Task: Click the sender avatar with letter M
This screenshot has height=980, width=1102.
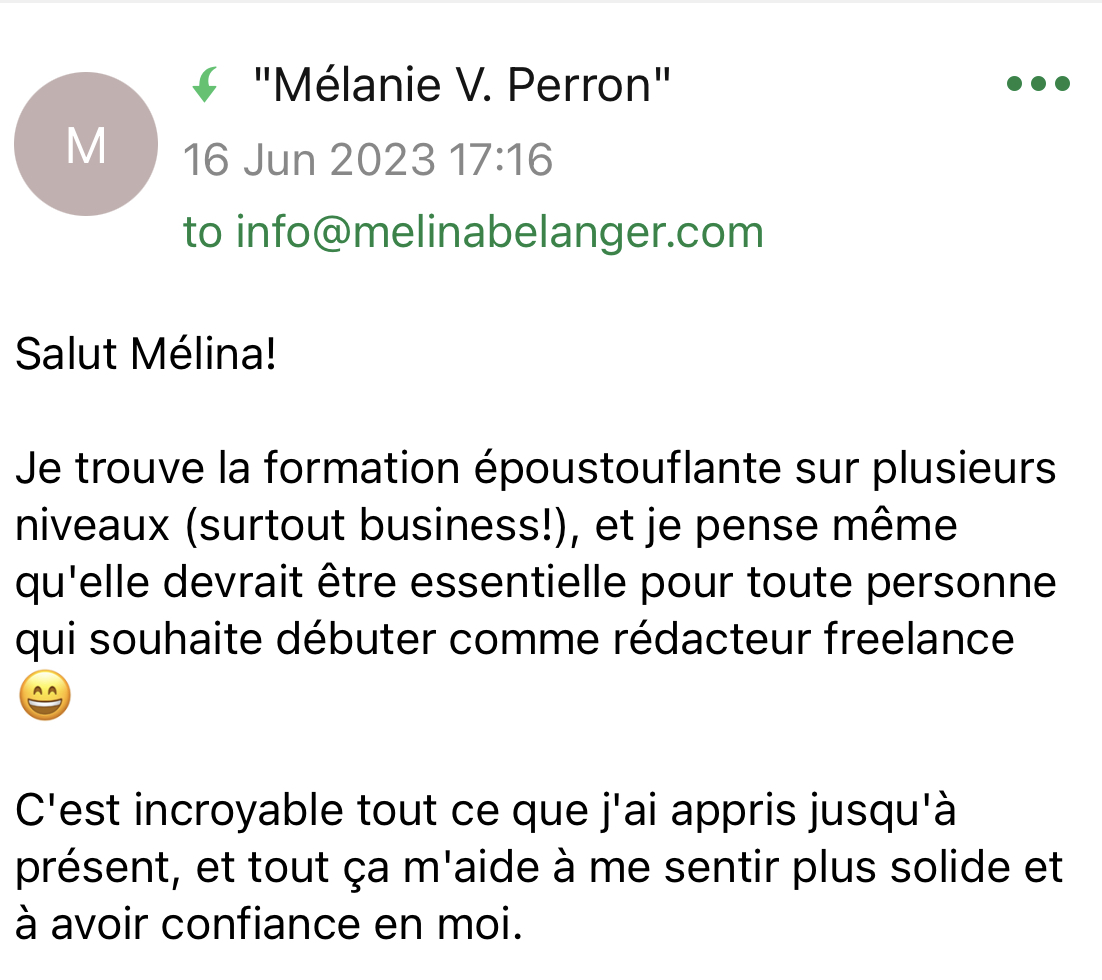Action: coord(86,146)
